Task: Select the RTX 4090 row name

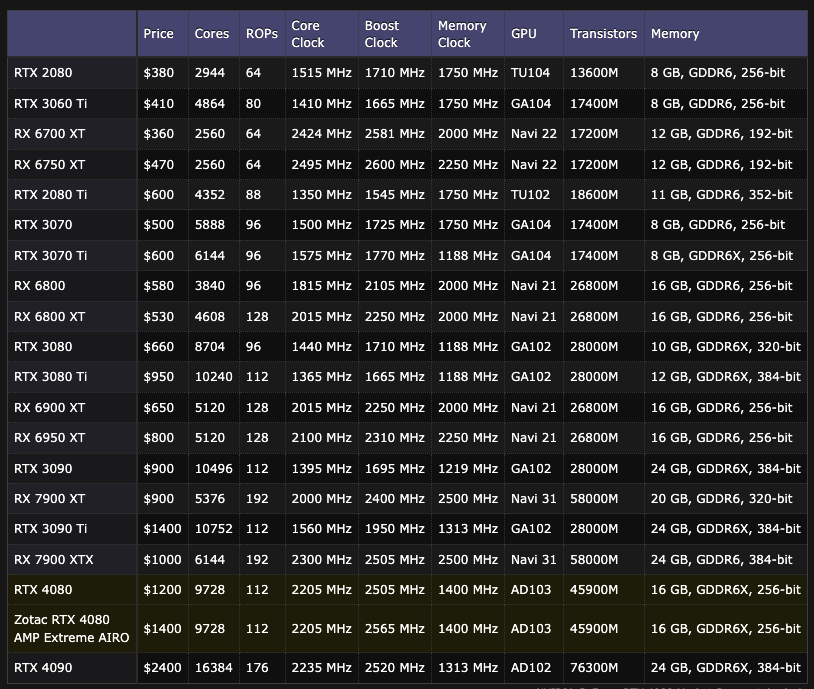Action: 43,668
